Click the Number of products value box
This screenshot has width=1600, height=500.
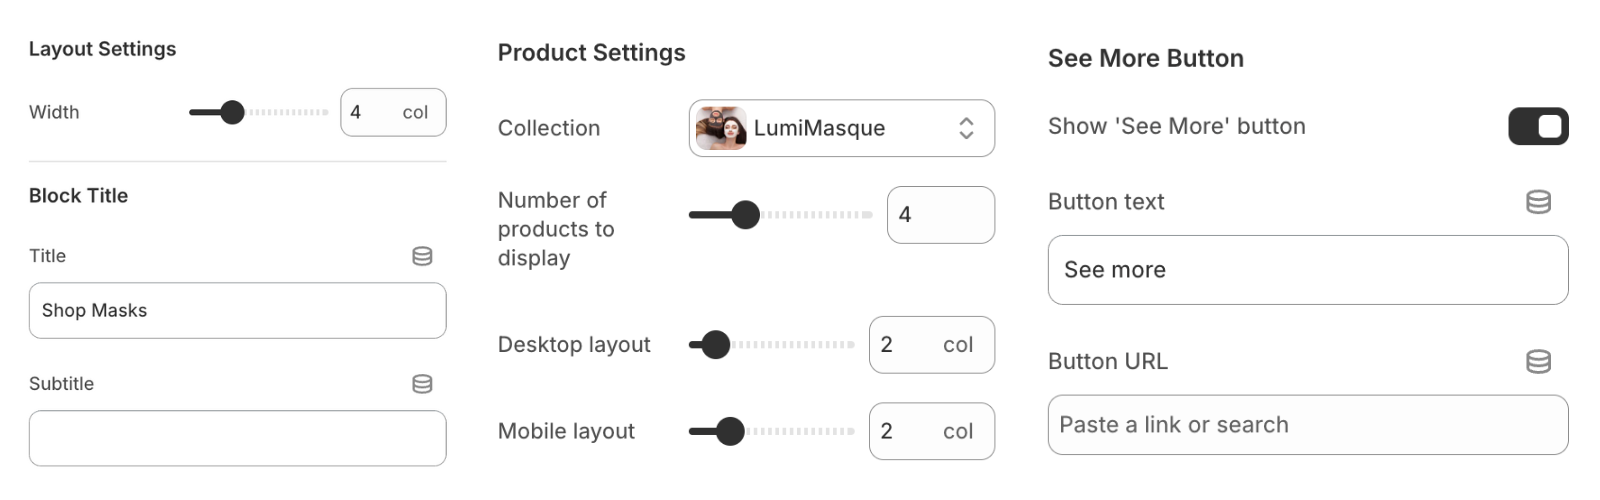(940, 215)
